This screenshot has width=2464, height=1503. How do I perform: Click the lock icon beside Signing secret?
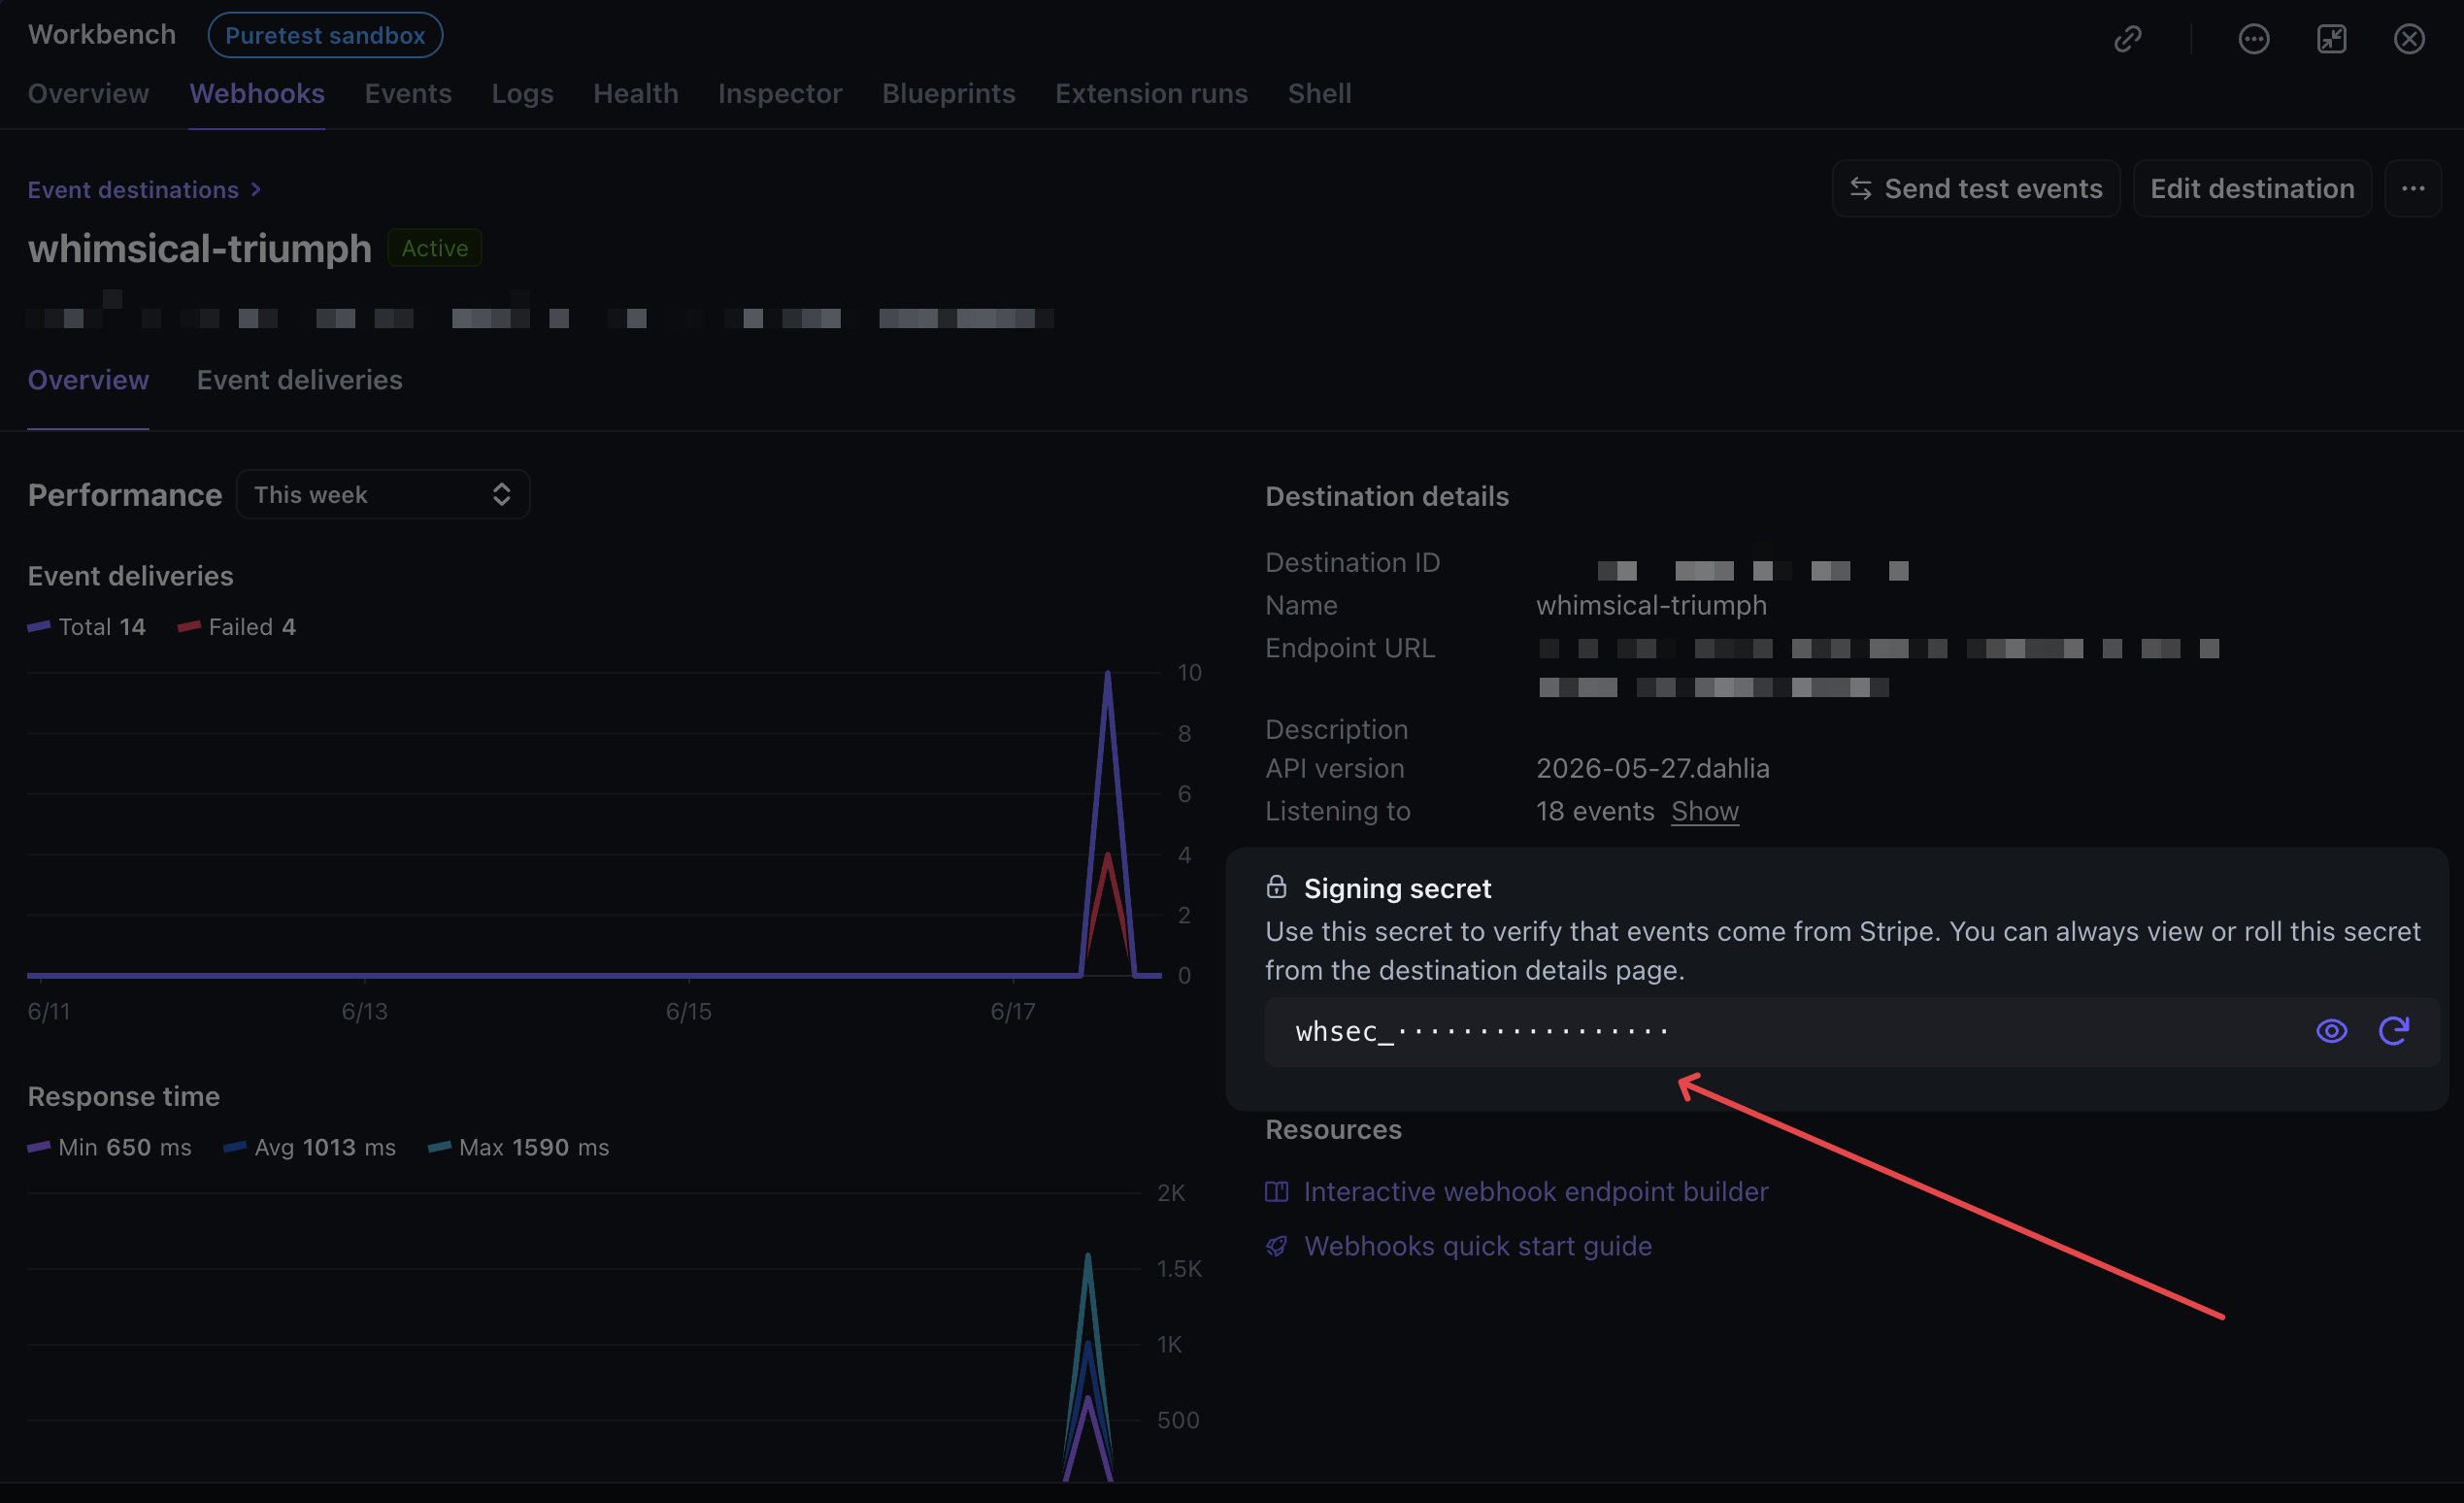point(1276,887)
